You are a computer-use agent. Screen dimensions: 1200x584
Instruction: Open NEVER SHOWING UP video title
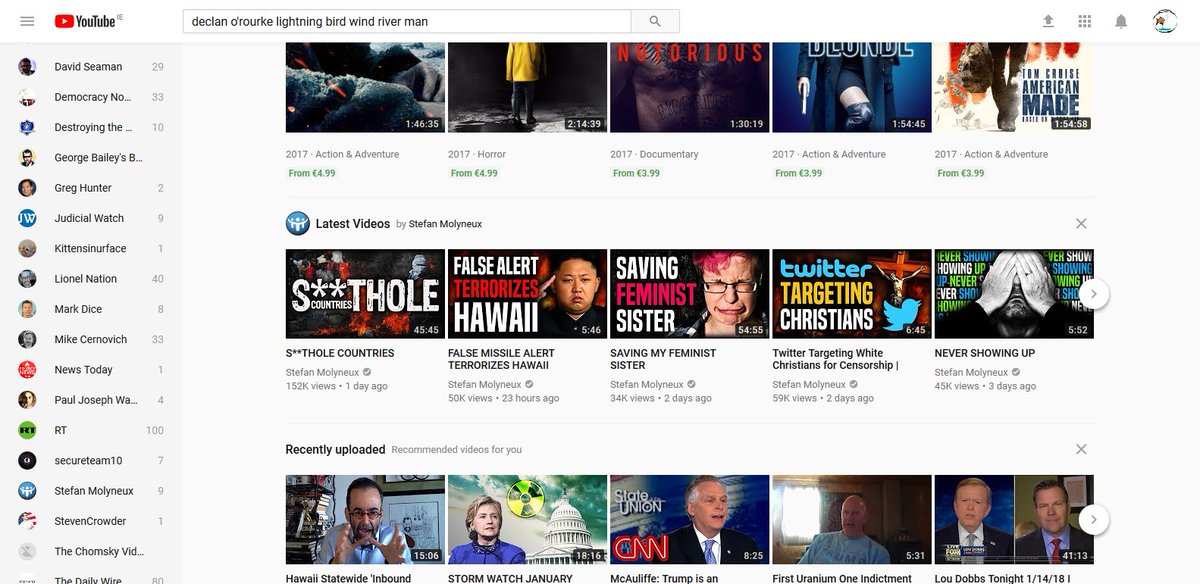tap(985, 353)
